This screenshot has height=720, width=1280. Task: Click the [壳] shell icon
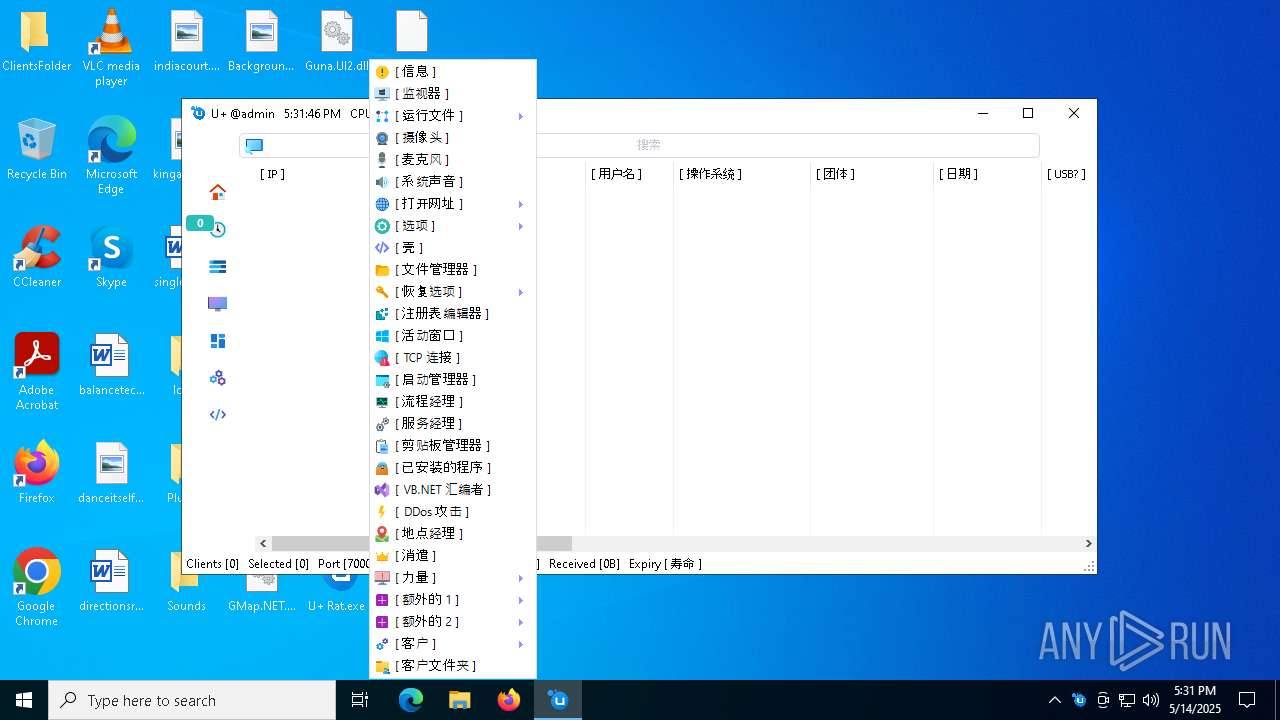[x=382, y=248]
